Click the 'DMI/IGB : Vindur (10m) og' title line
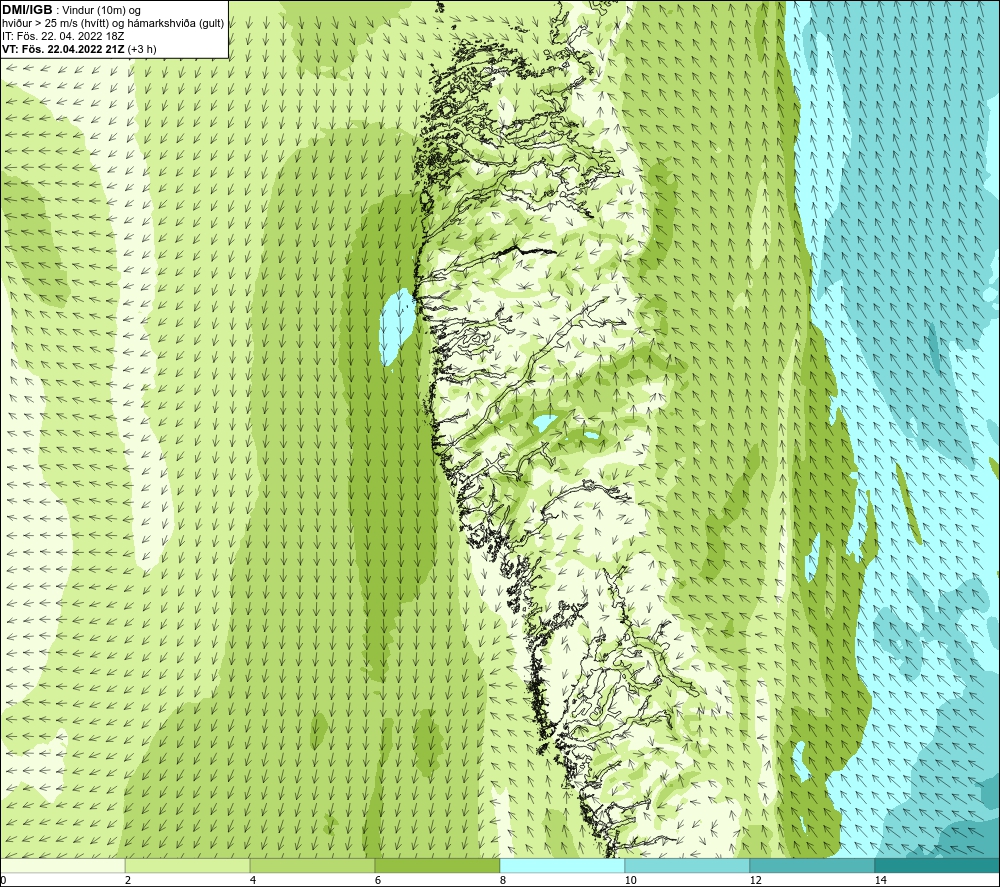 pyautogui.click(x=71, y=10)
